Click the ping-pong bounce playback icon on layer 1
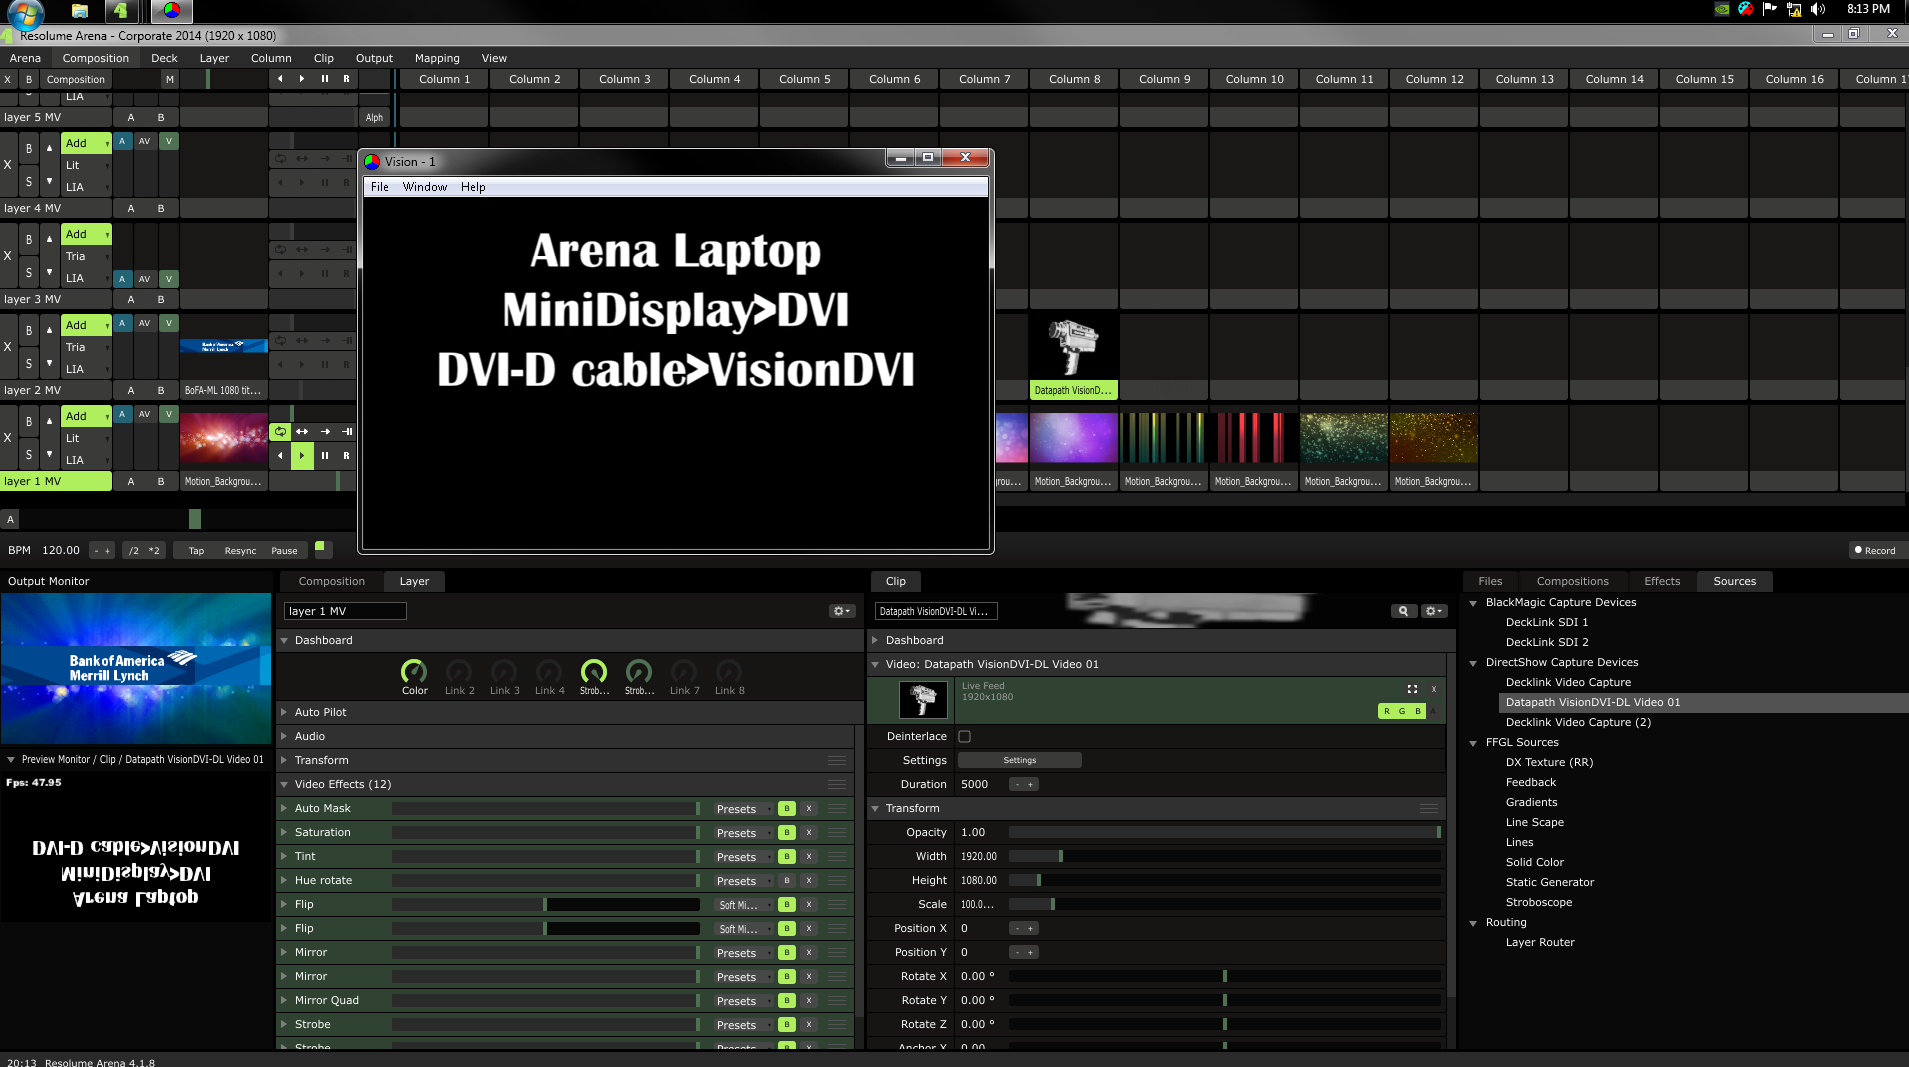1909x1067 pixels. (302, 432)
